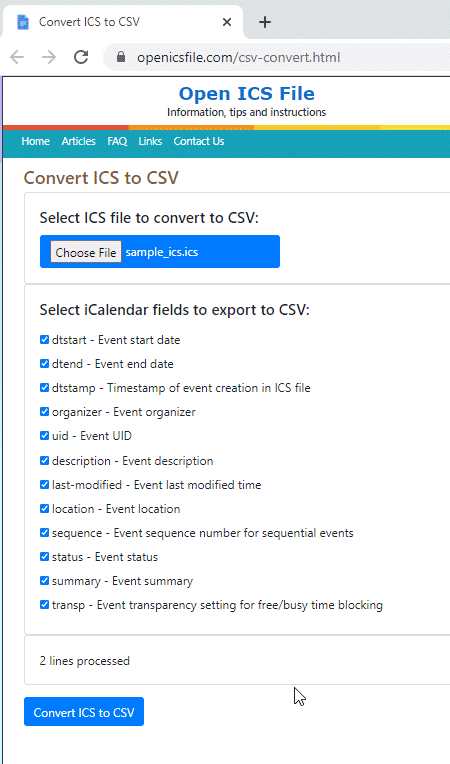Click the browser forward arrow
The image size is (450, 764).
pos(49,57)
